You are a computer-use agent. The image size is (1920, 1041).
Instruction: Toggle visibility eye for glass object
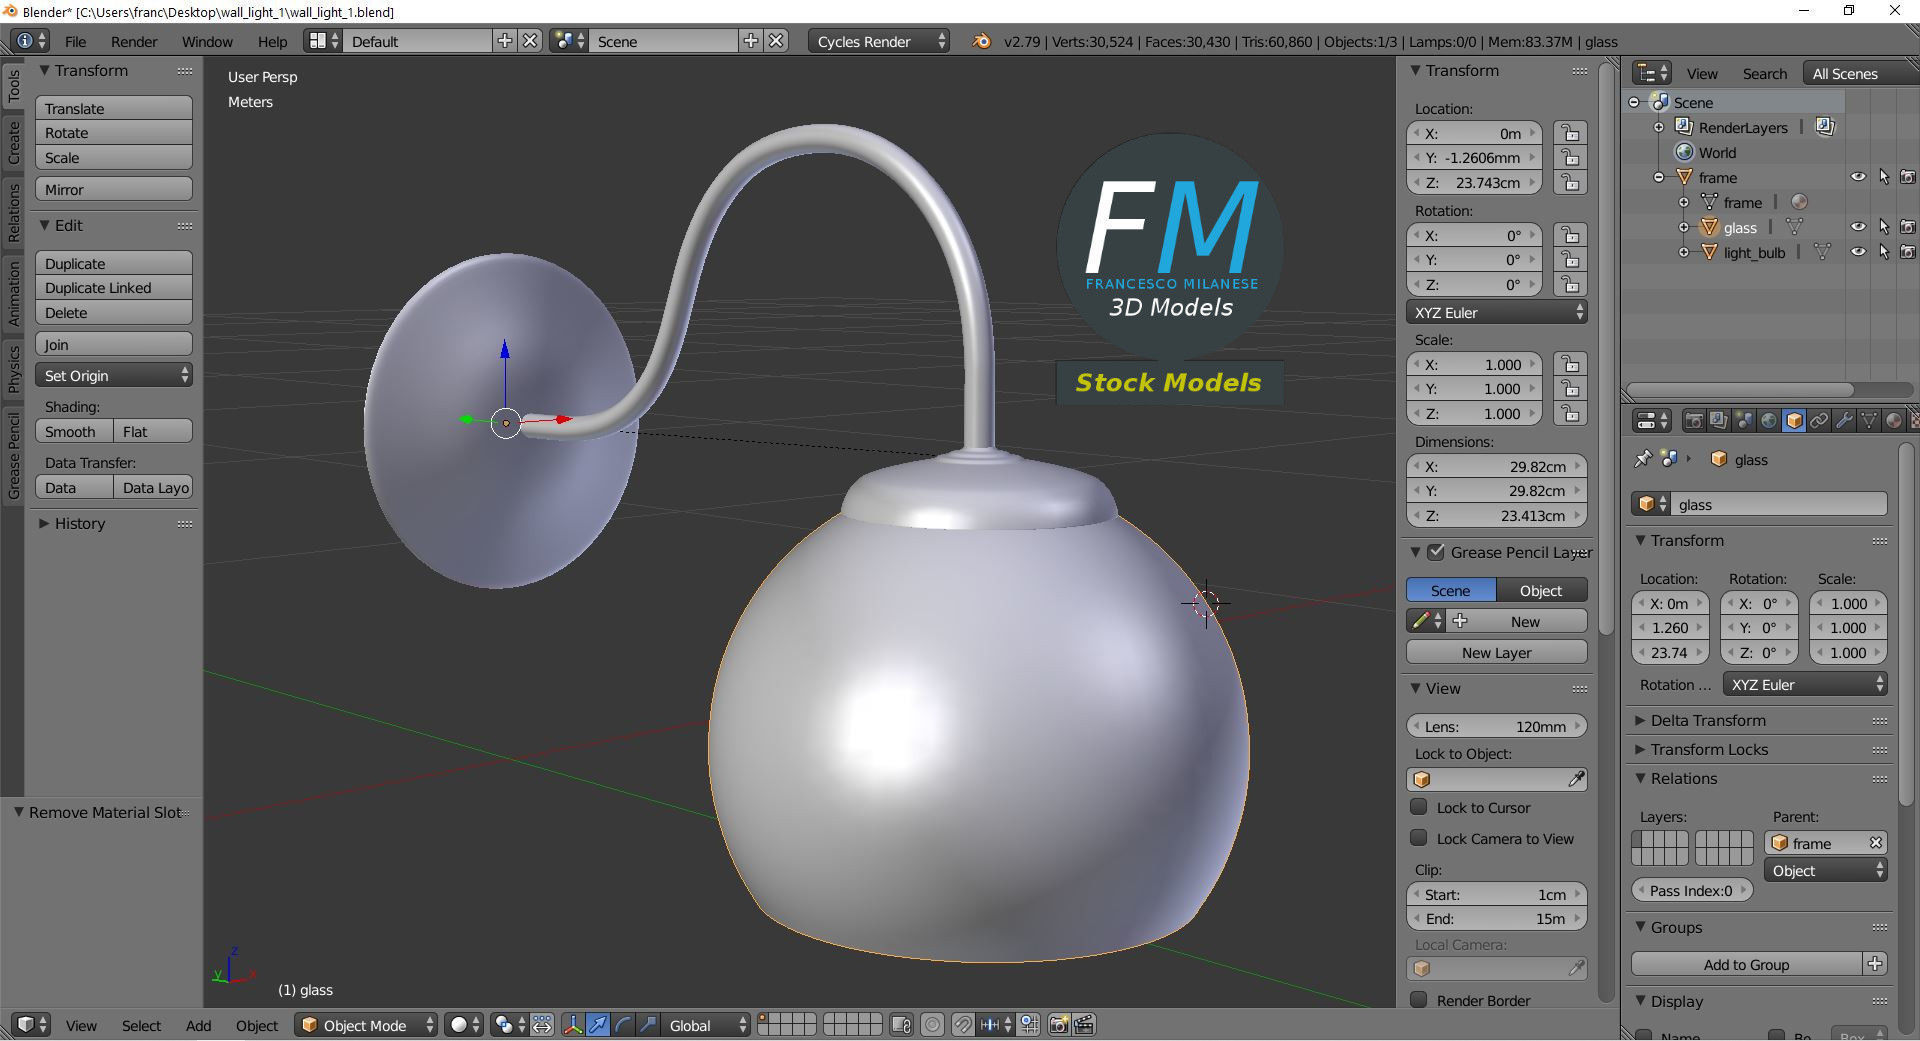(1858, 227)
